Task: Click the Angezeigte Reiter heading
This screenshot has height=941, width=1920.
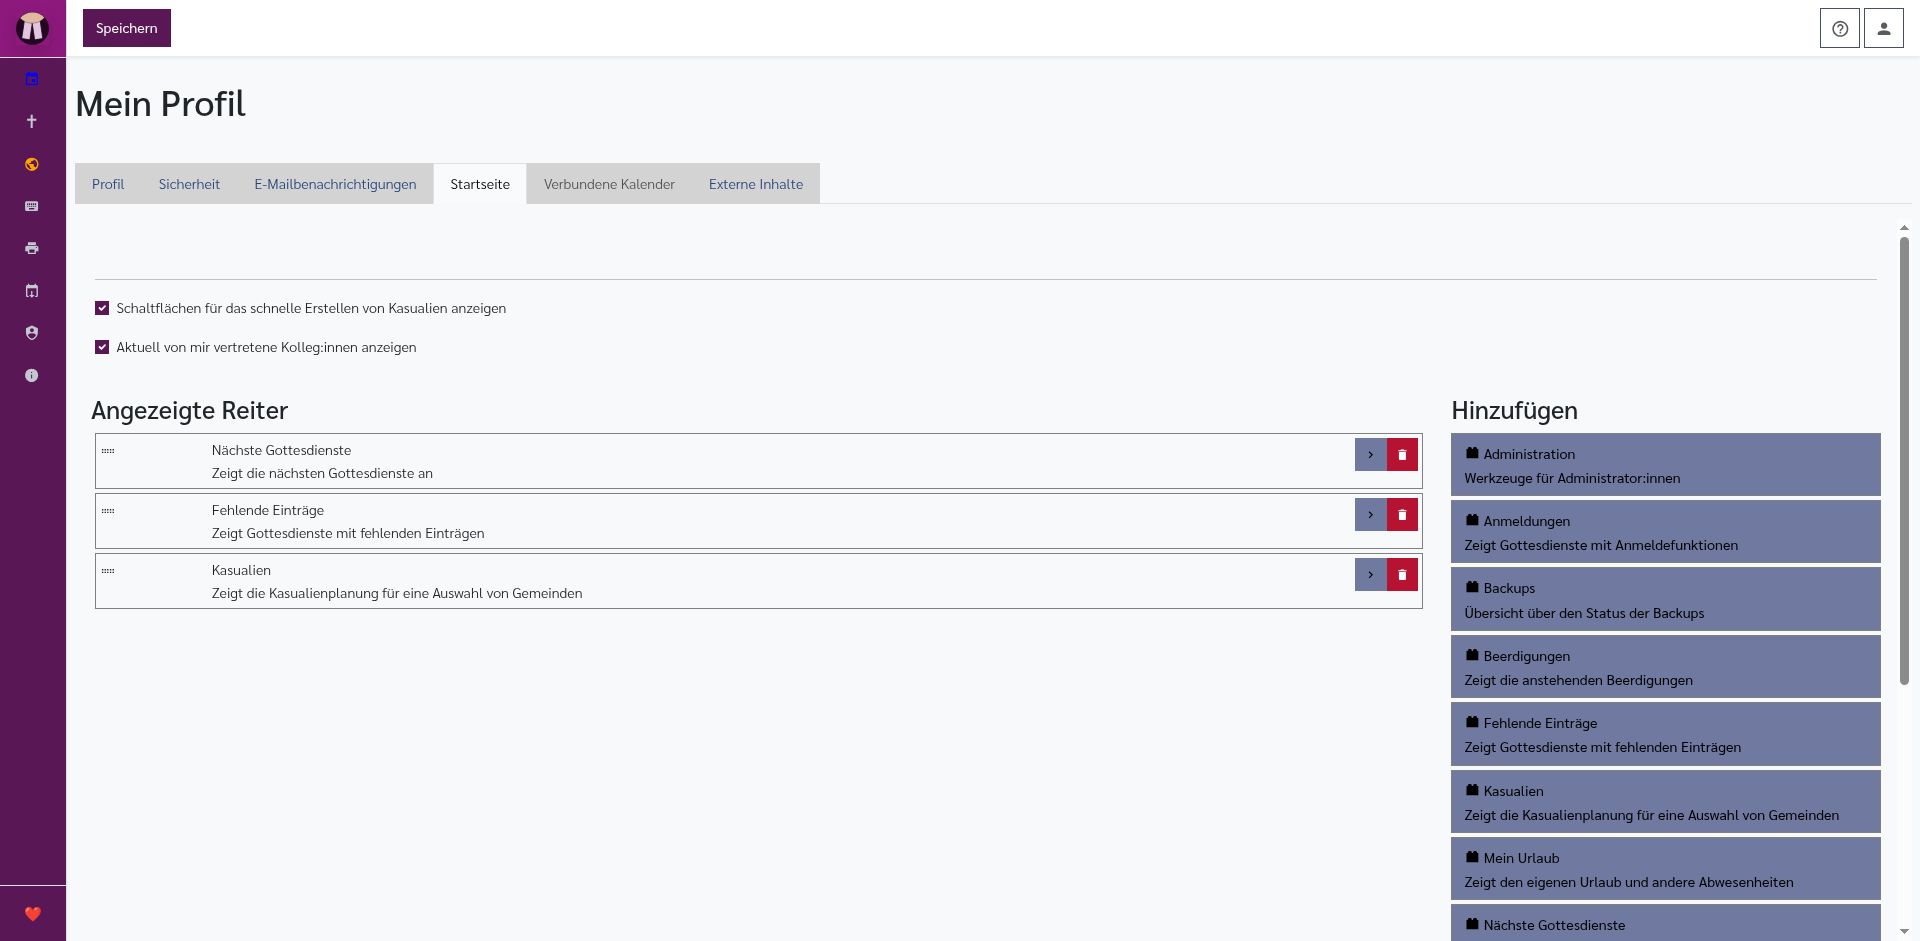Action: point(190,411)
